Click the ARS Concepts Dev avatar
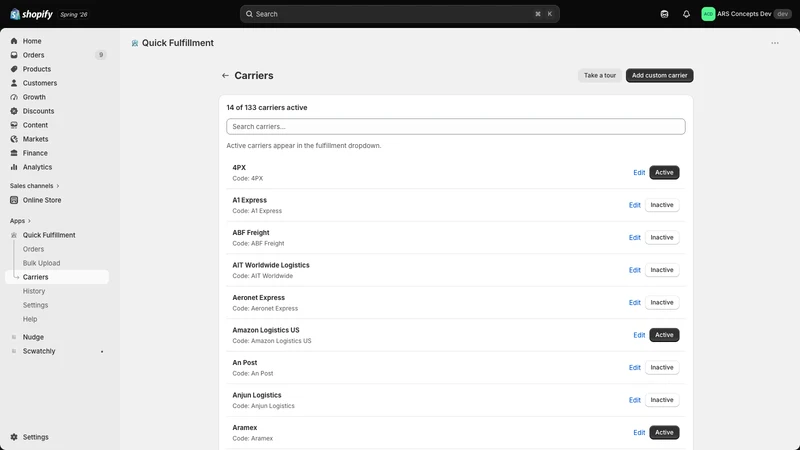The width and height of the screenshot is (800, 450). pos(708,14)
